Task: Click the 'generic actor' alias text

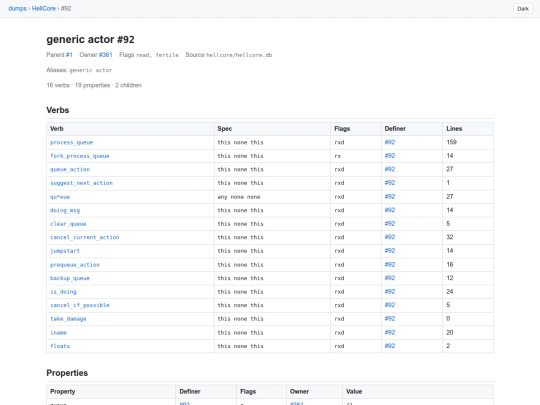Action: (91, 70)
